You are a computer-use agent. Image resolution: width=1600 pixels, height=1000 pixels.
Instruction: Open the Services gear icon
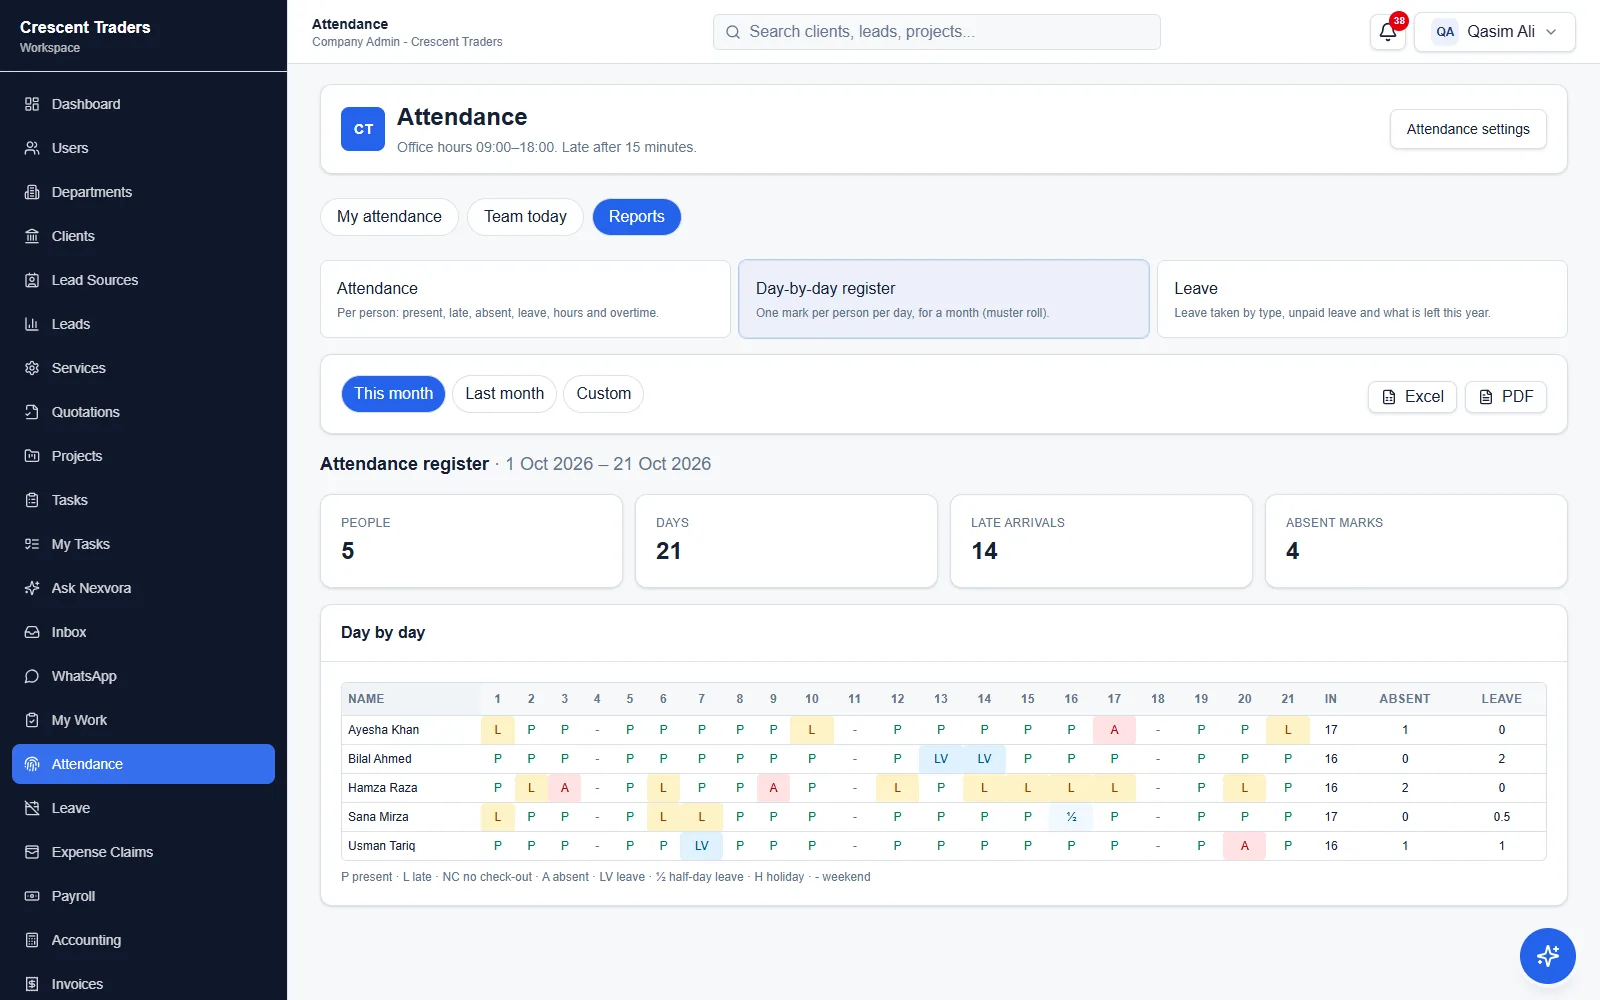click(x=32, y=368)
